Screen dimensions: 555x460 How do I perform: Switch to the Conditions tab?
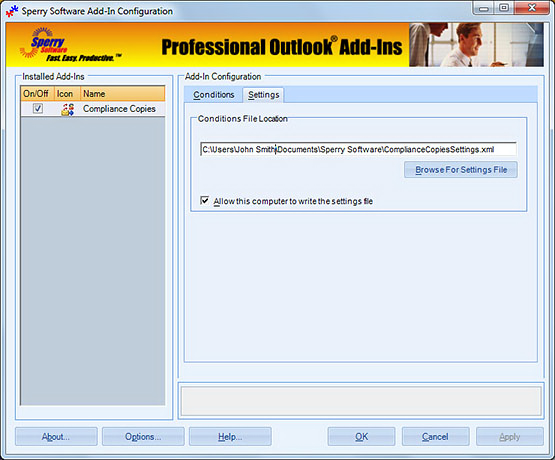[213, 95]
